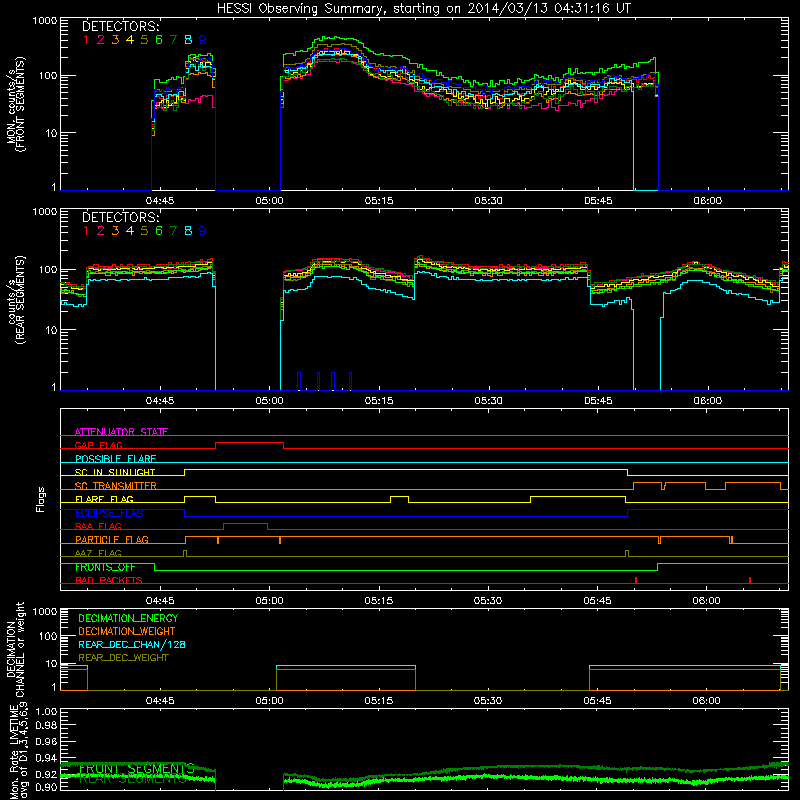The width and height of the screenshot is (800, 800).
Task: Select green detector 6 in front segments legend
Action: [x=159, y=40]
